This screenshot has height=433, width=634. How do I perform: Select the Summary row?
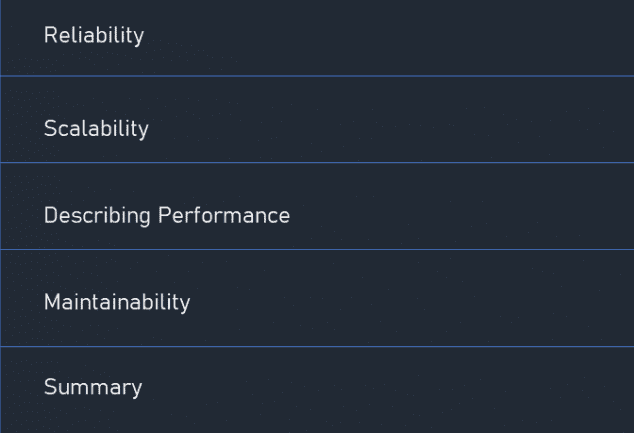pos(317,390)
